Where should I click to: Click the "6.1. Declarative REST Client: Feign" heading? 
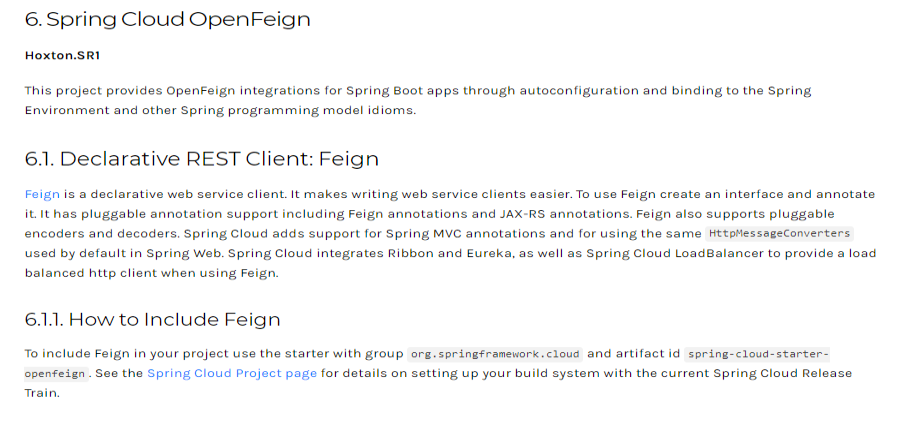pos(201,159)
